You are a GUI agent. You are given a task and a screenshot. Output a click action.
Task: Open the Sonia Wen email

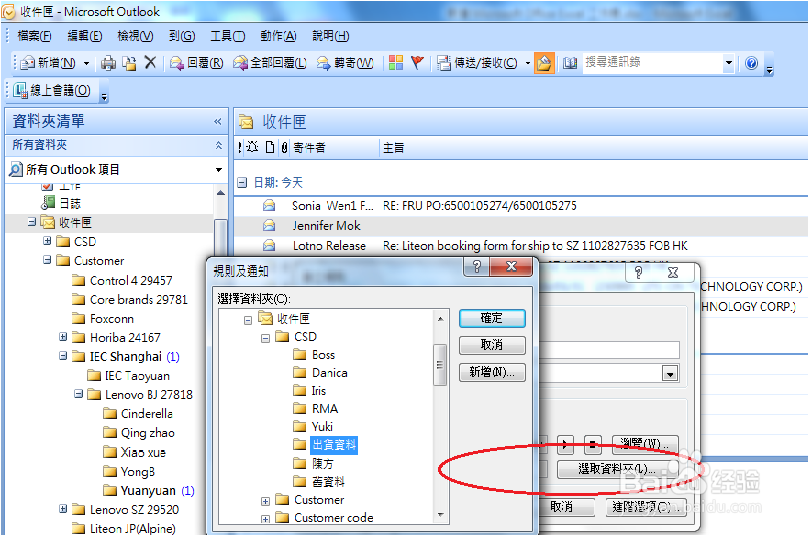point(520,206)
